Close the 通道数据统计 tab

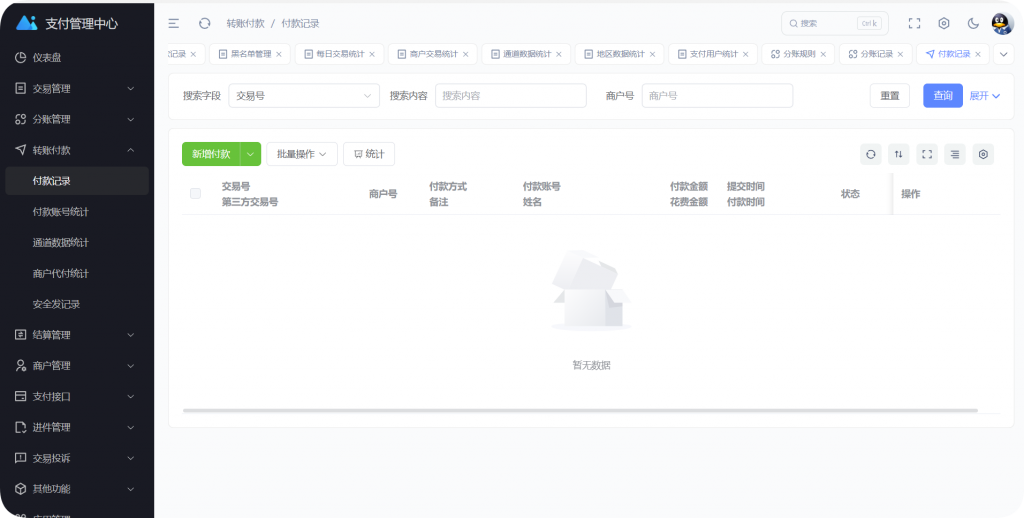coord(559,54)
